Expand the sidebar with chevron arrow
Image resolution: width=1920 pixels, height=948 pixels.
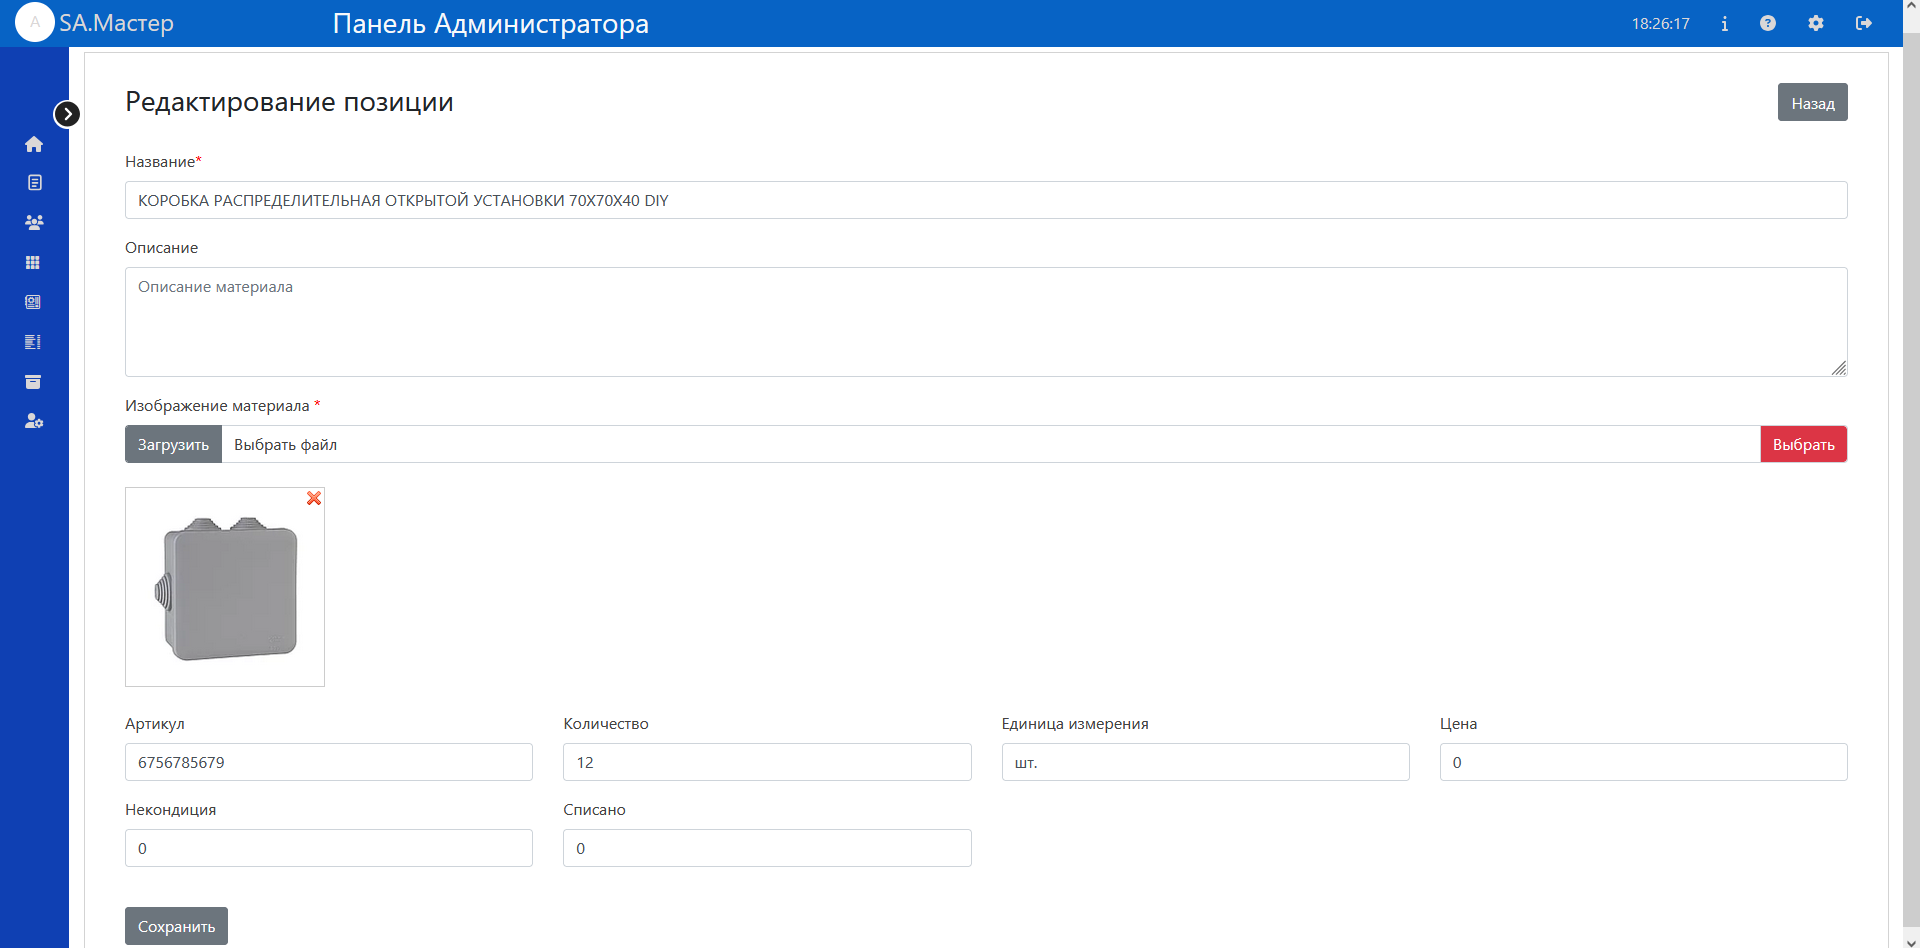[x=67, y=114]
